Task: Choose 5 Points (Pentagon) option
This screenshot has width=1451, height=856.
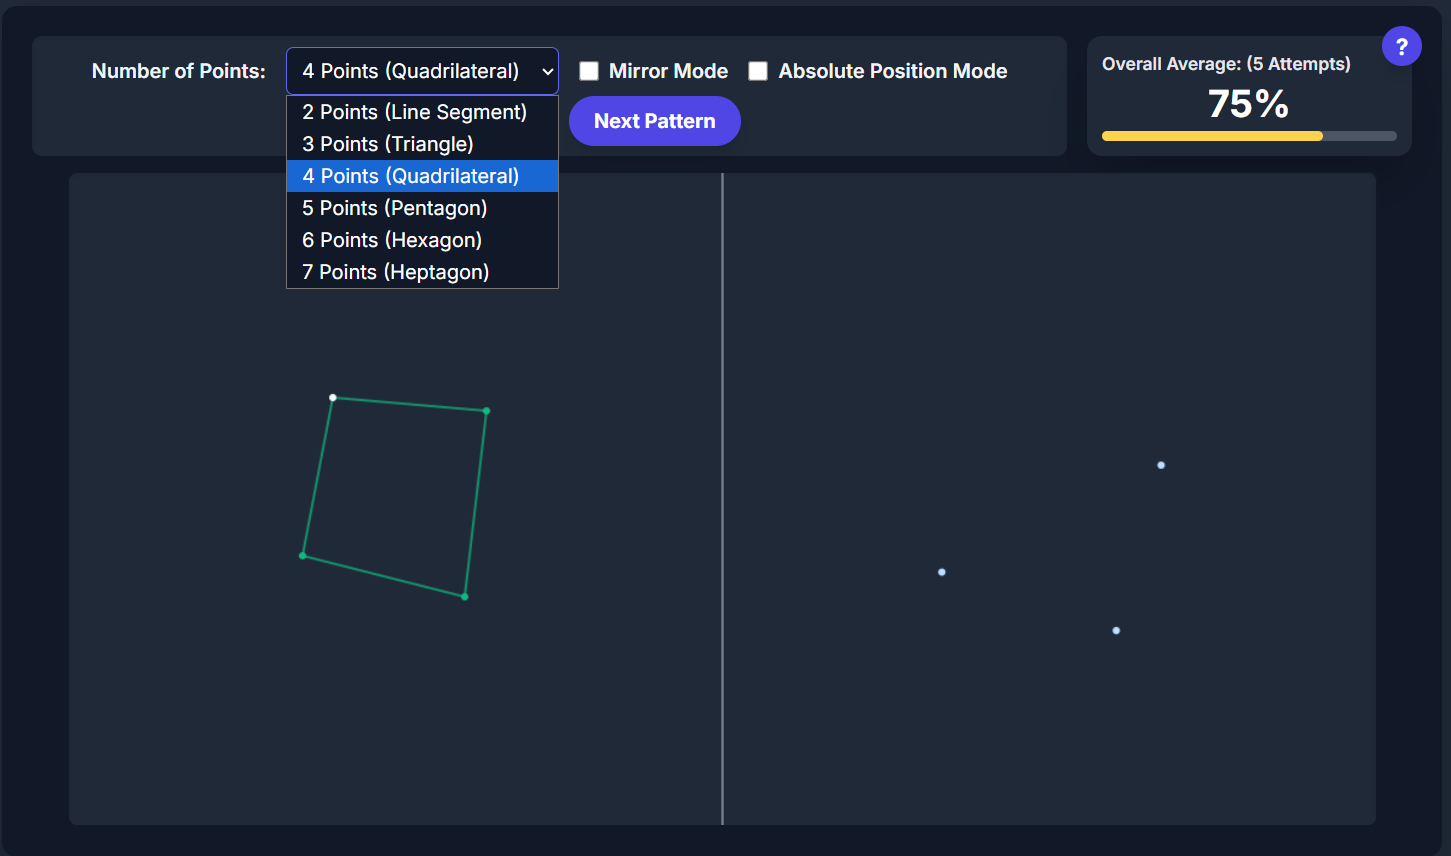Action: [422, 208]
